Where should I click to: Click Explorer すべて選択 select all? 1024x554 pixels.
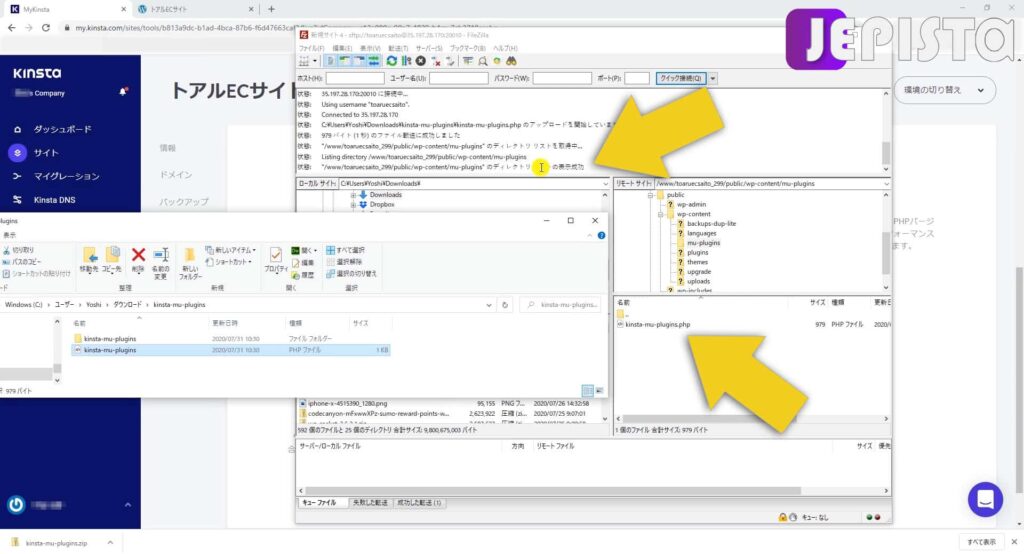pyautogui.click(x=345, y=250)
